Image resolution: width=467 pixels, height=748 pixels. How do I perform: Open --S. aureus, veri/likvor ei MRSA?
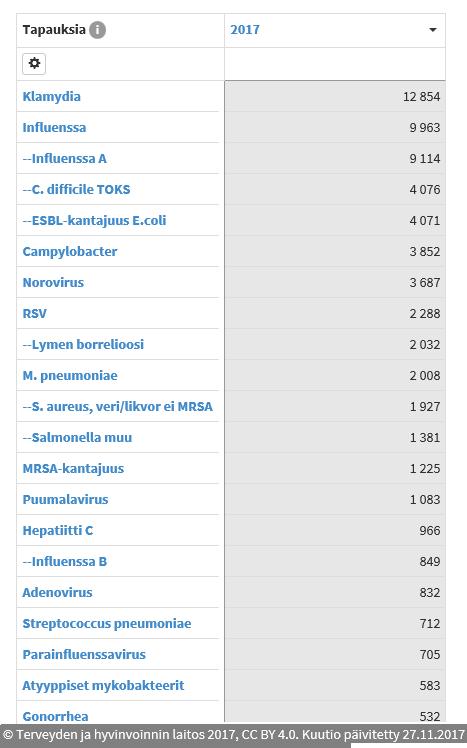[117, 406]
